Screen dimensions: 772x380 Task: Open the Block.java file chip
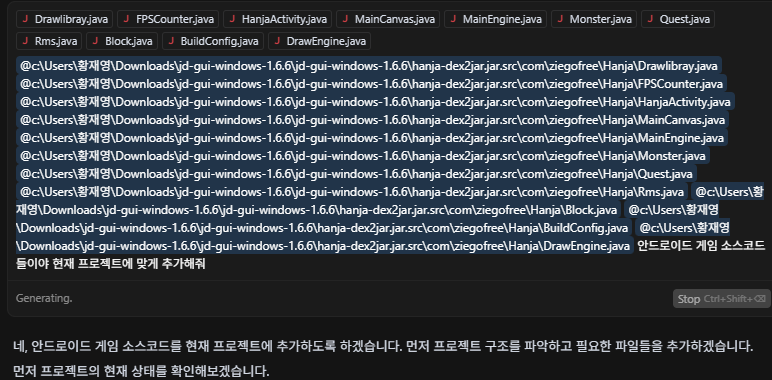(122, 41)
